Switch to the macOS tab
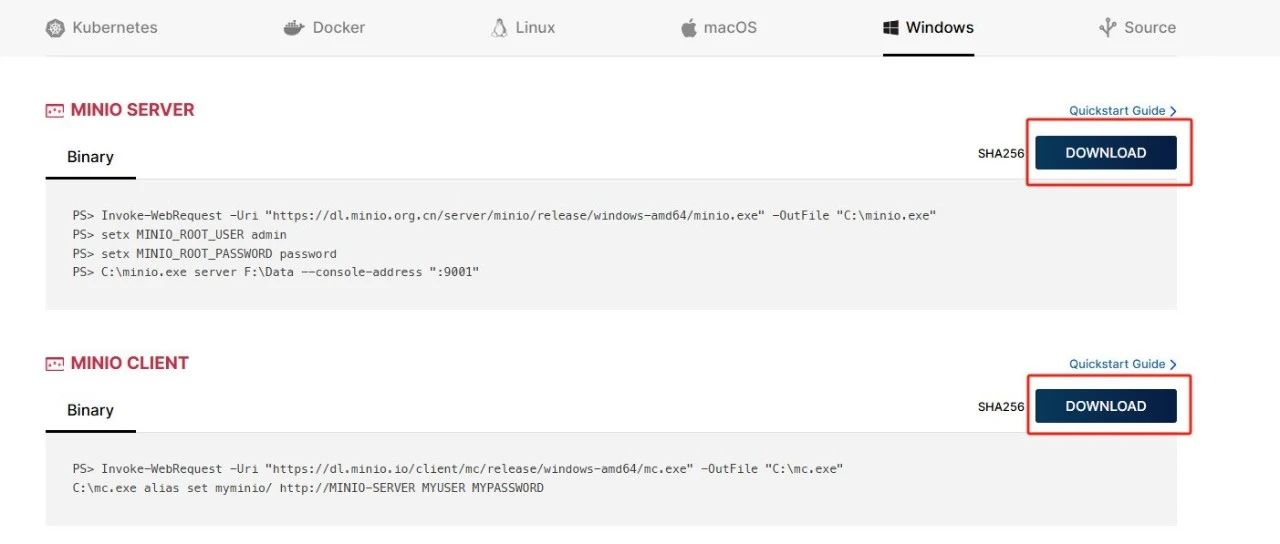Viewport: 1280px width, 544px height. (730, 28)
